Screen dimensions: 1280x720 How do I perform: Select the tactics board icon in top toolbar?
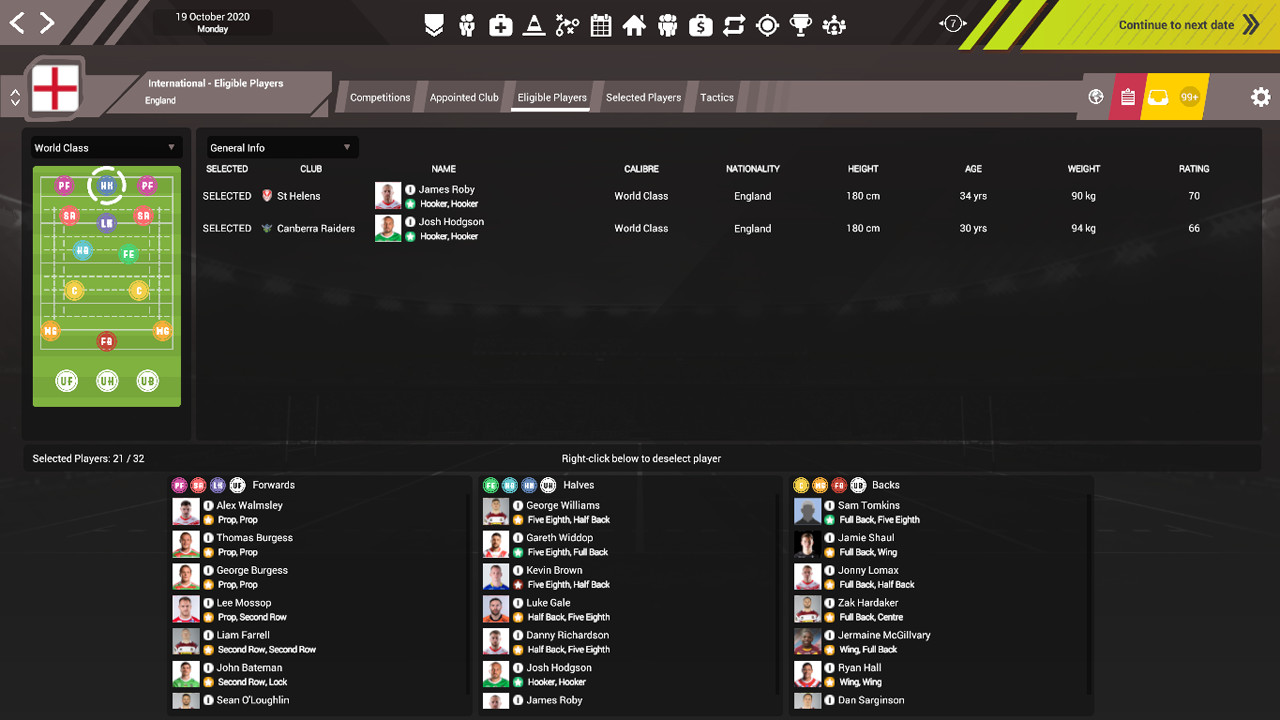click(567, 25)
